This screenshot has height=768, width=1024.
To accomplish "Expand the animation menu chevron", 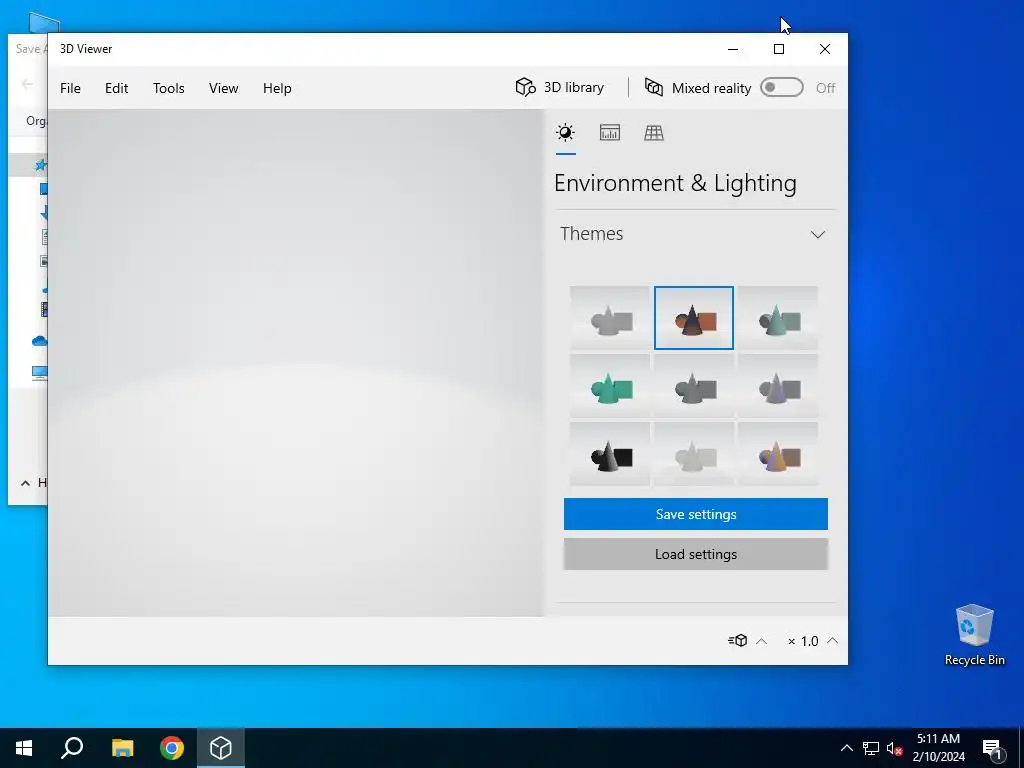I will [x=761, y=641].
